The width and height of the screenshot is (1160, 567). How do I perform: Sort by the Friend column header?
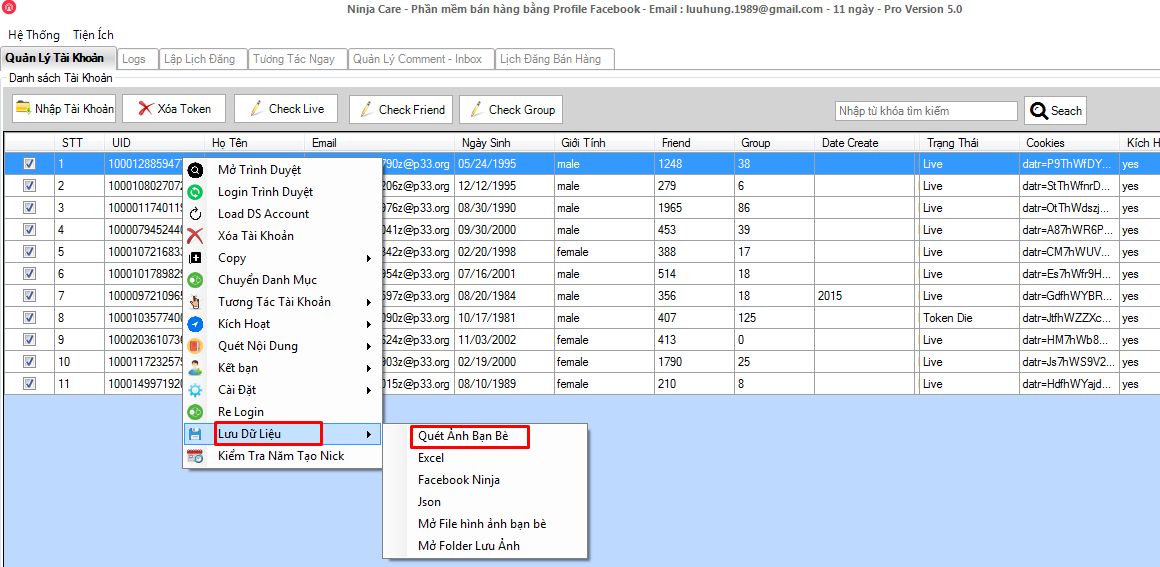click(694, 143)
